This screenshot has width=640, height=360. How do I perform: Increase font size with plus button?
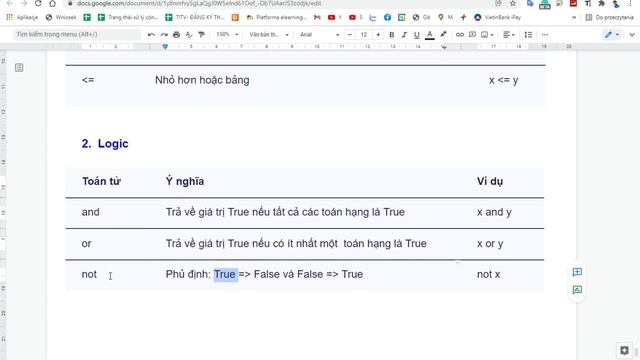(378, 35)
